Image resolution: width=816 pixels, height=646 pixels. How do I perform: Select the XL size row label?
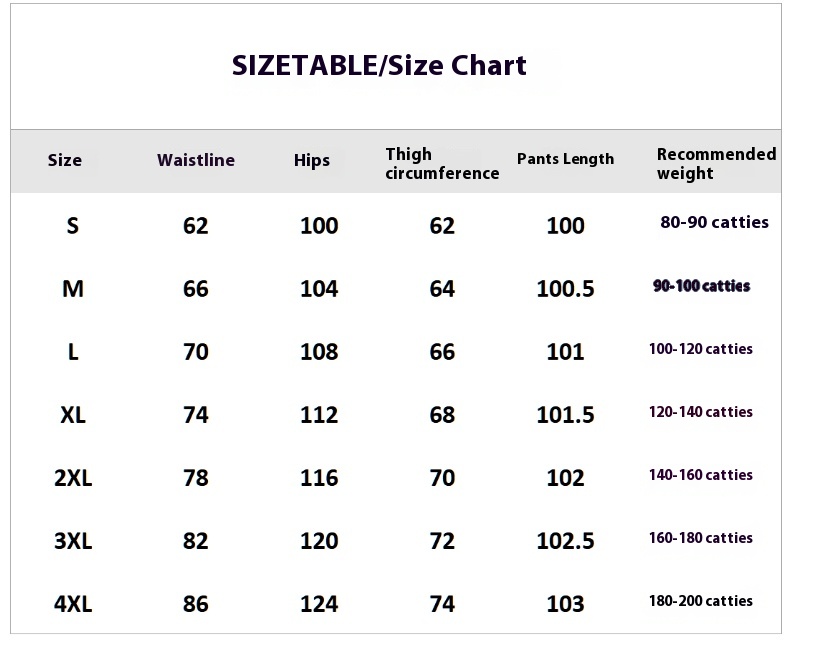[x=73, y=415]
